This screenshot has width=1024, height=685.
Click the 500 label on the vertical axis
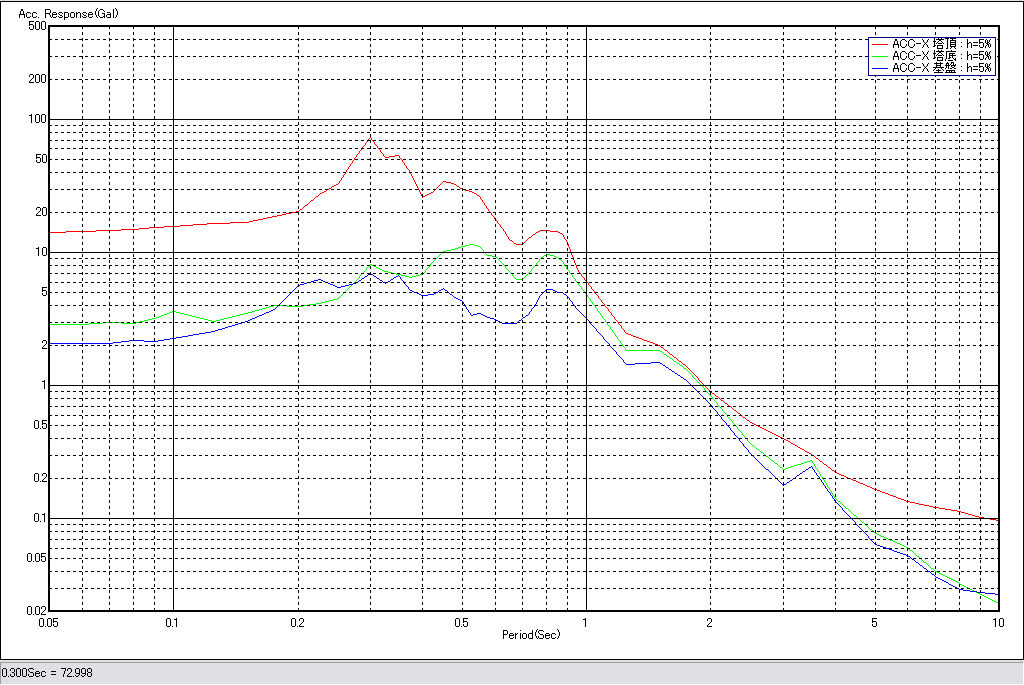[37, 27]
